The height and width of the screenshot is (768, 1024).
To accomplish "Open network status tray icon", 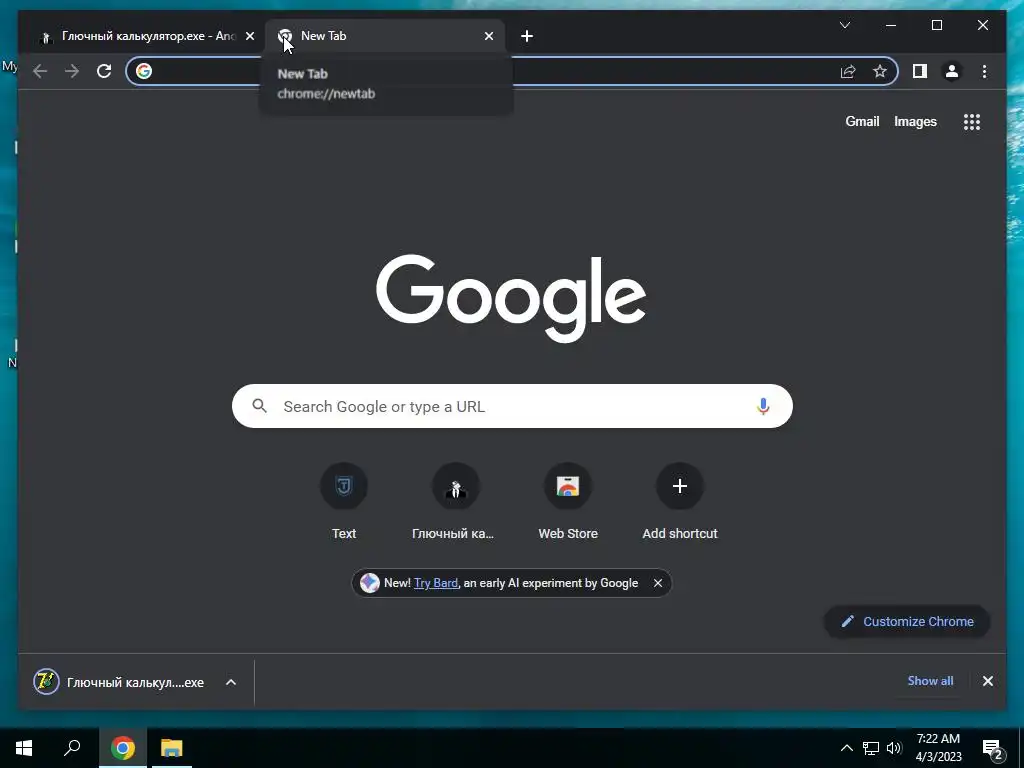I will coord(871,748).
